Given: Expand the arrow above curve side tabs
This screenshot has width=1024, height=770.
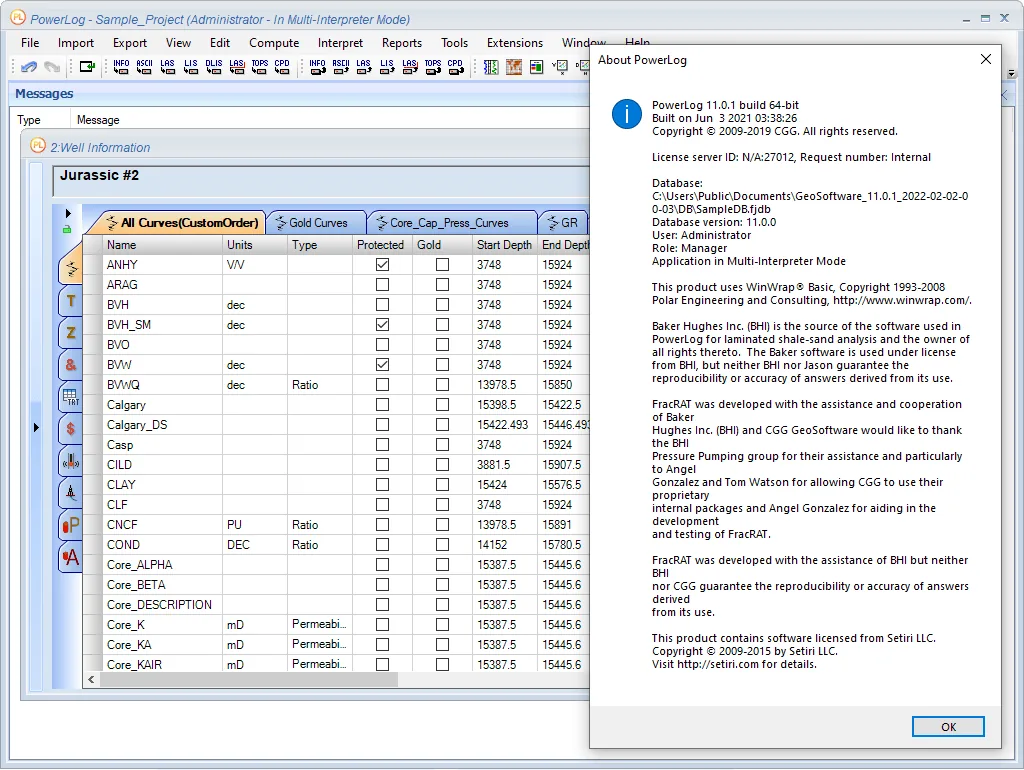Looking at the screenshot, I should point(68,214).
